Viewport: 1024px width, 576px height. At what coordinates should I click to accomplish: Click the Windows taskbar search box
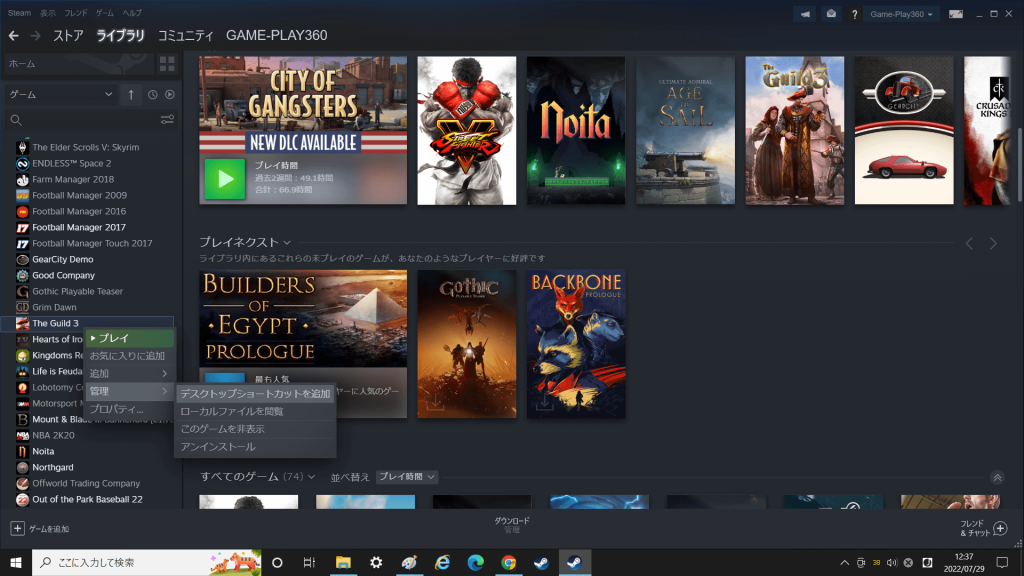(x=147, y=562)
